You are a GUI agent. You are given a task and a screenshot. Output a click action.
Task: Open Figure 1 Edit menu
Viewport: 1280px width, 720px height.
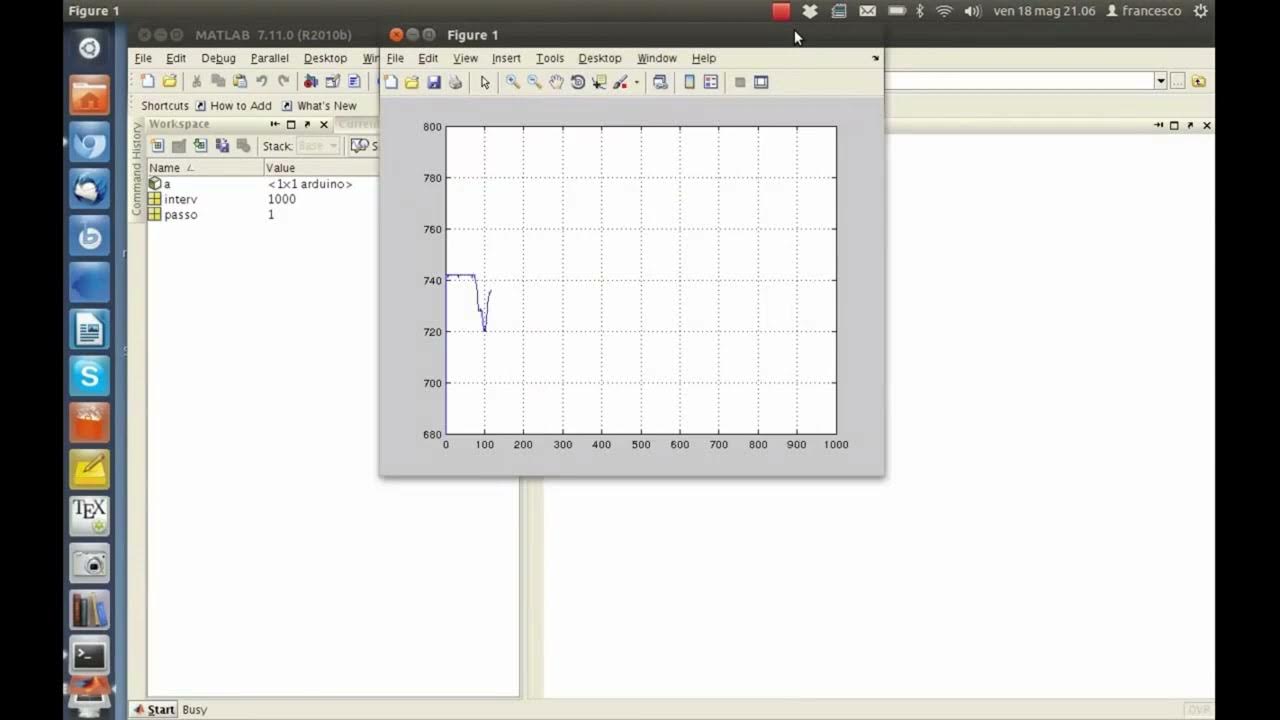[428, 58]
